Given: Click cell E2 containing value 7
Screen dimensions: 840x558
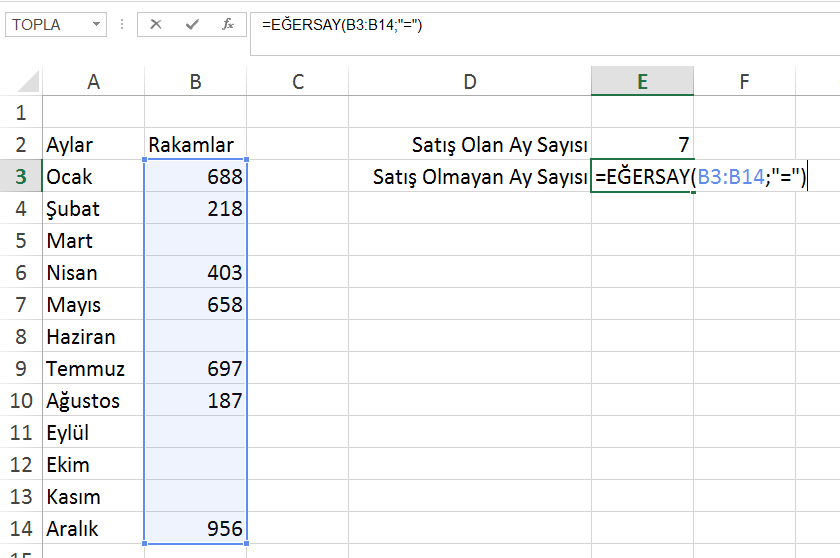Looking at the screenshot, I should (x=642, y=145).
